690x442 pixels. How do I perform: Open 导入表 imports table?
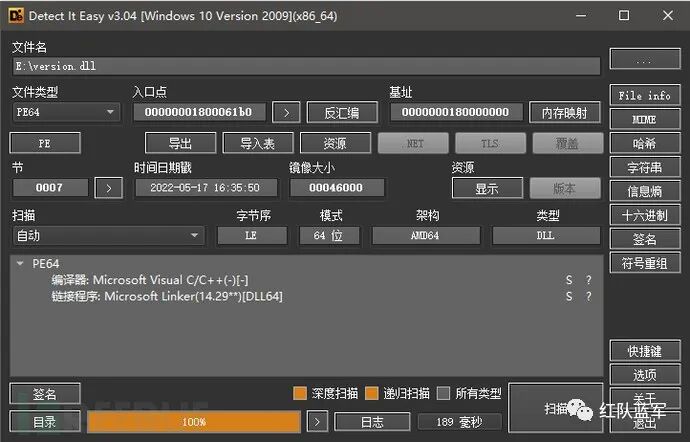258,143
